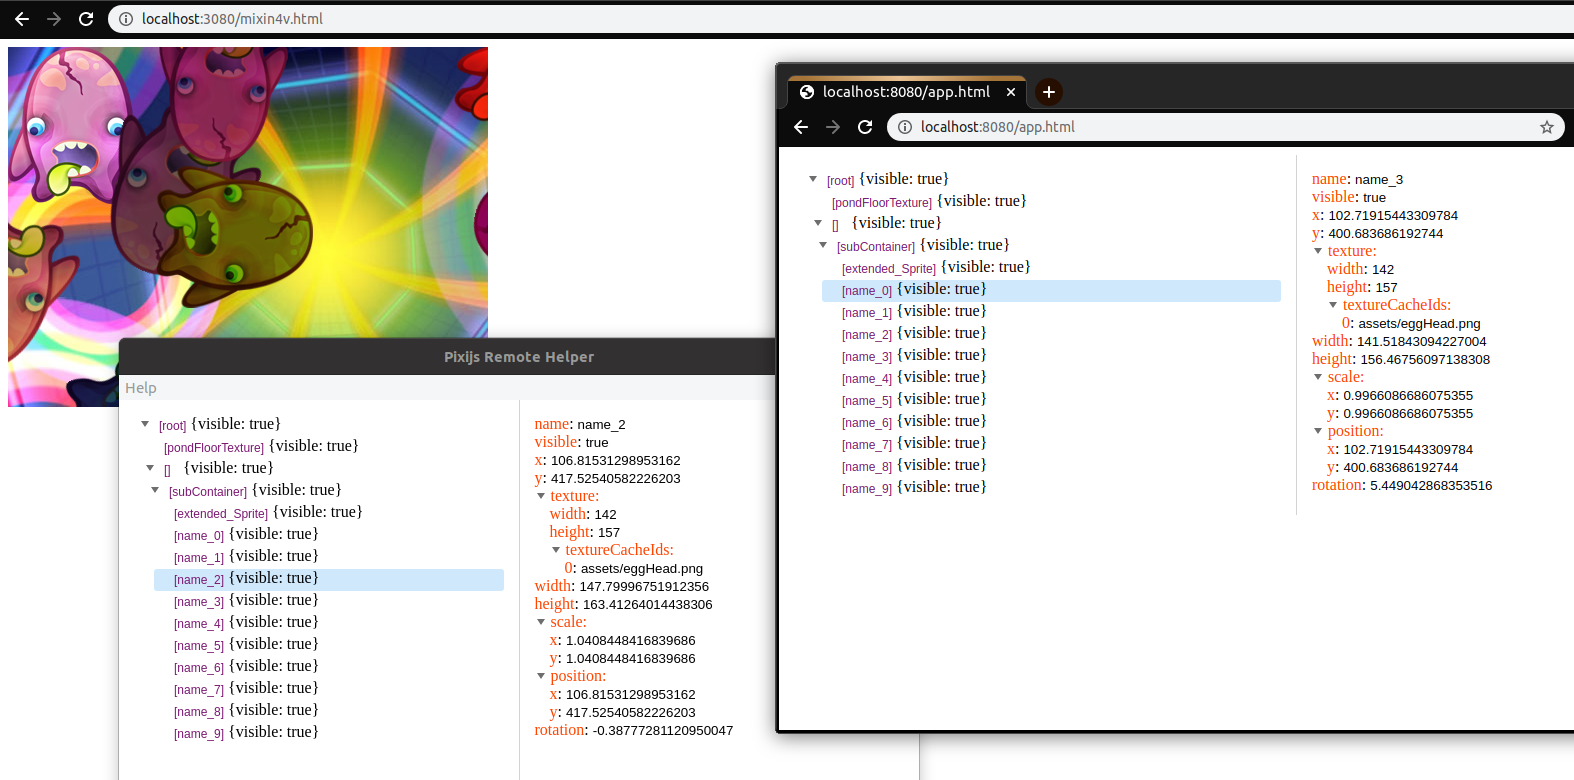The image size is (1574, 780).
Task: Select [name_5] in app.html tree
Action: (867, 400)
